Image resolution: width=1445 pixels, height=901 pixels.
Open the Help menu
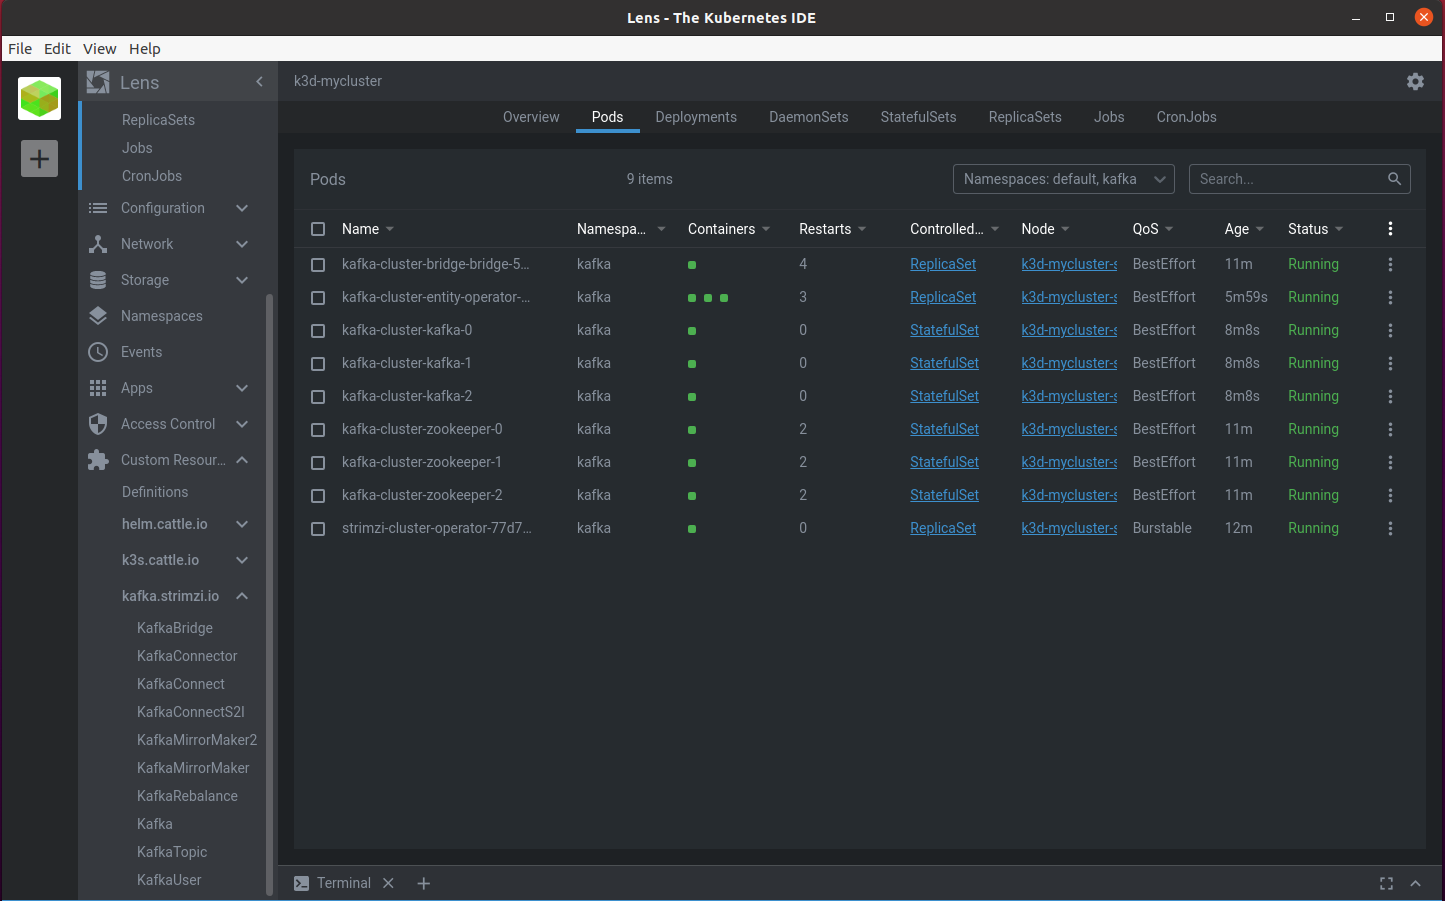click(144, 49)
